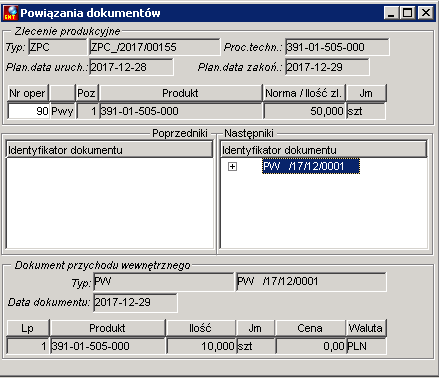Click the Norma / Ilość zl. column header

click(x=304, y=93)
